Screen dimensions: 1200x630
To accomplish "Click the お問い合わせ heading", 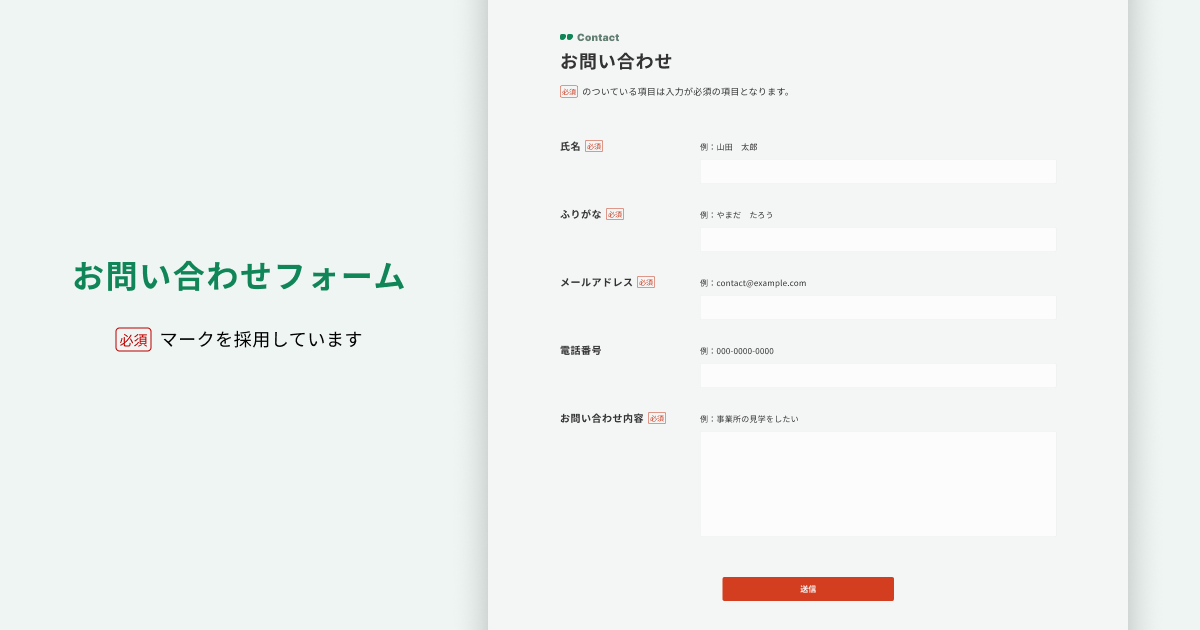I will click(x=617, y=61).
